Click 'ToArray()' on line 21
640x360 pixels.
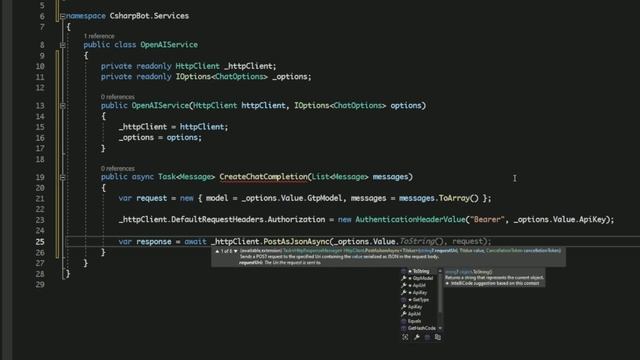458,198
